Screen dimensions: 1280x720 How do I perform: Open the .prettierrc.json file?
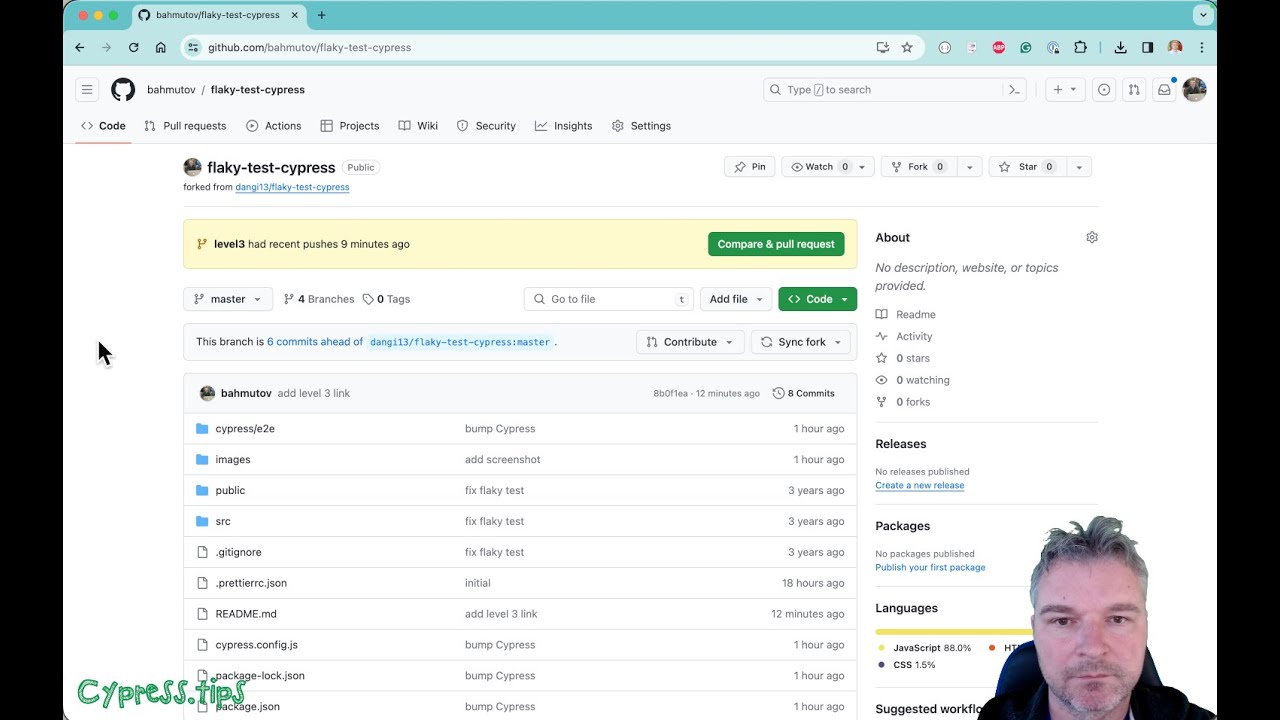click(x=251, y=583)
